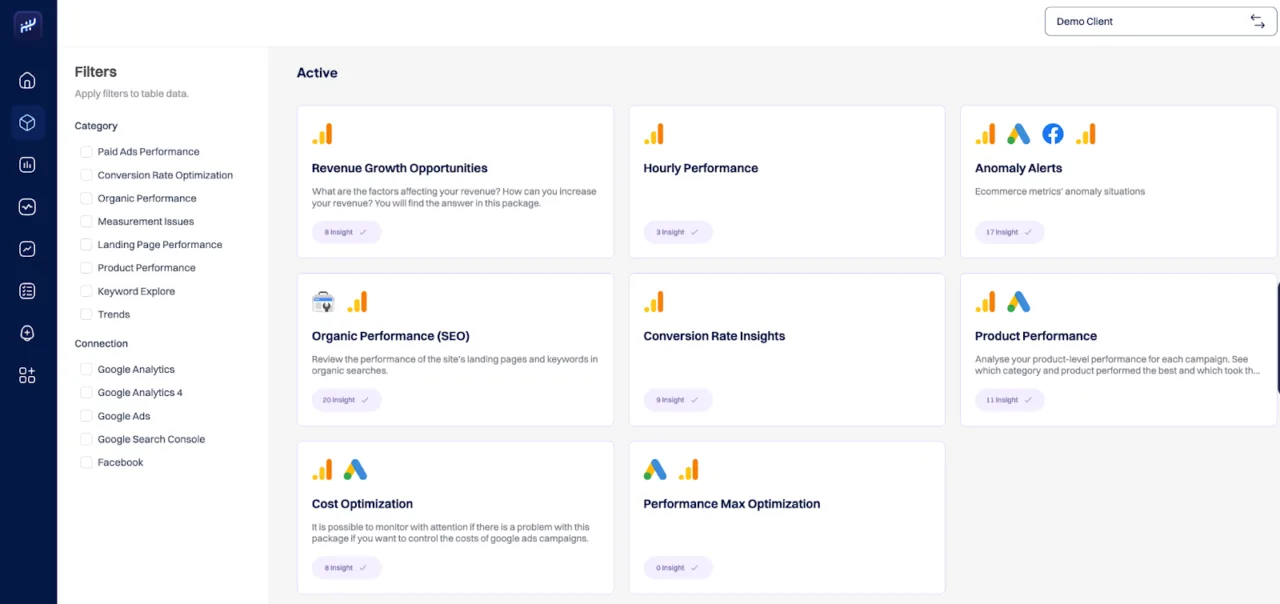Open the Cost Optimization card title
The image size is (1280, 604).
tap(362, 504)
